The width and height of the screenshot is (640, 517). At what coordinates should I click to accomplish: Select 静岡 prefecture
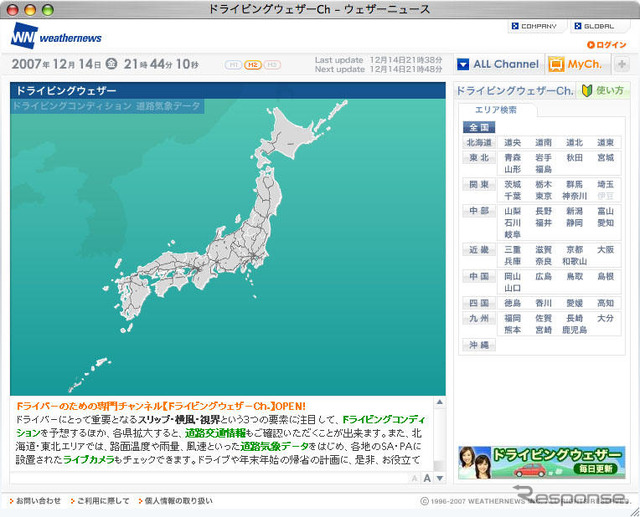(x=574, y=223)
